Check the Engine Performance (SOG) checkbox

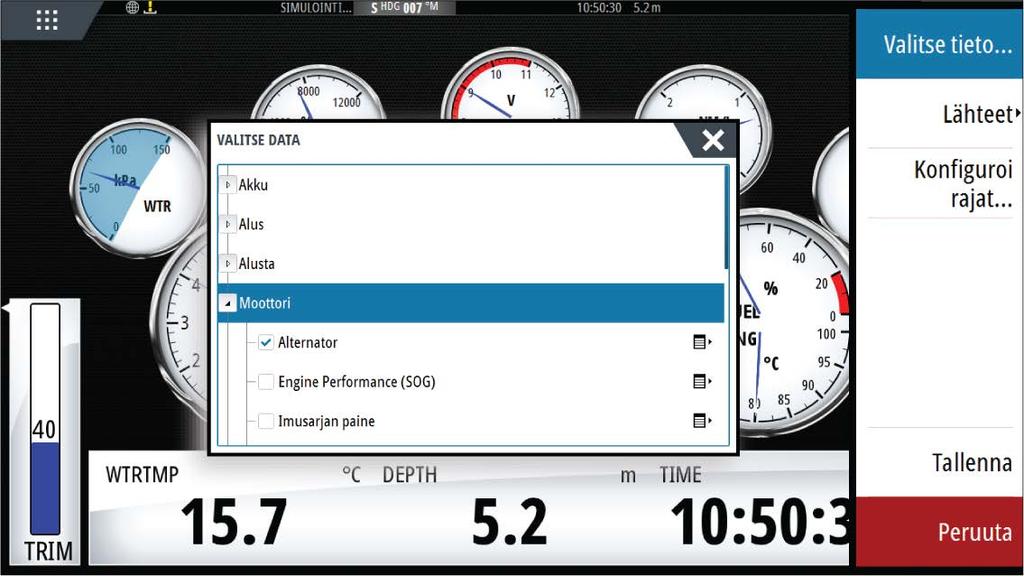pyautogui.click(x=266, y=381)
